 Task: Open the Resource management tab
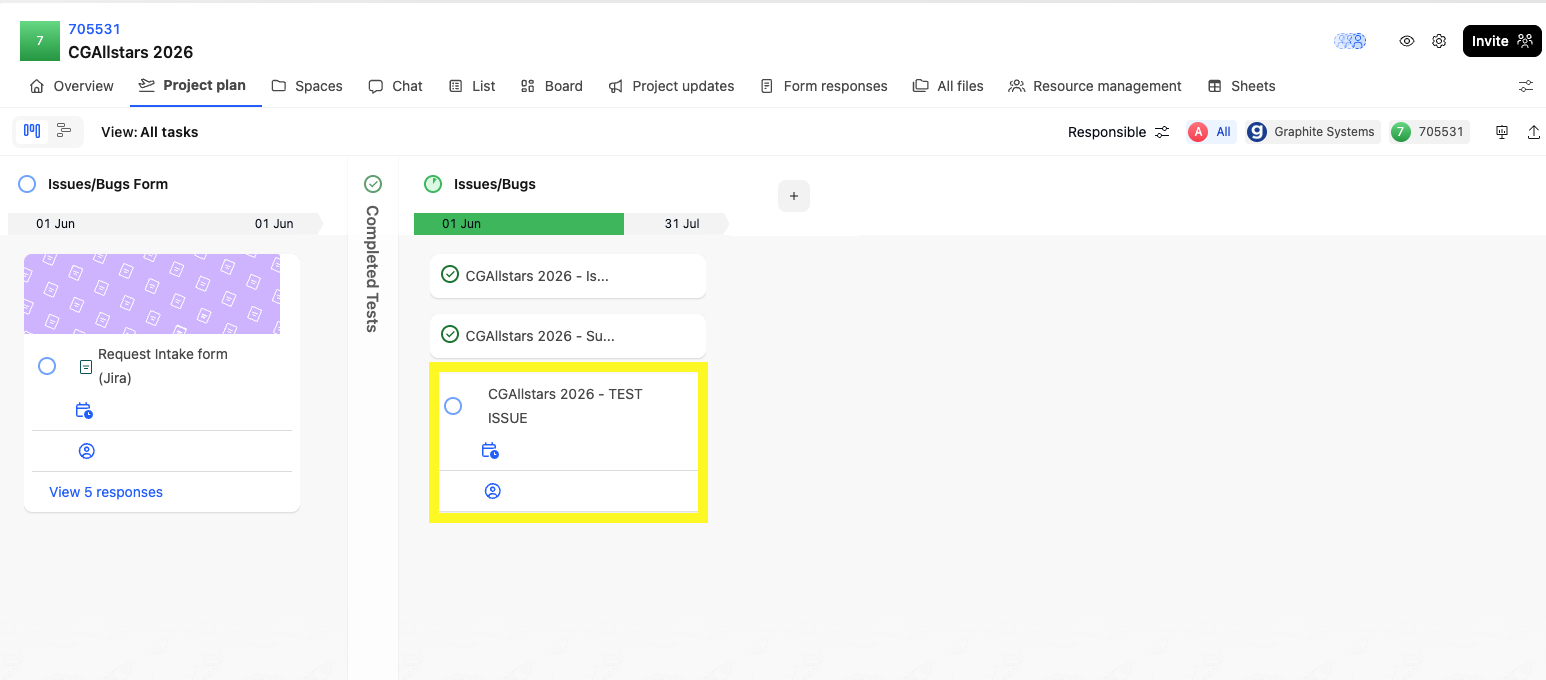[x=1095, y=86]
